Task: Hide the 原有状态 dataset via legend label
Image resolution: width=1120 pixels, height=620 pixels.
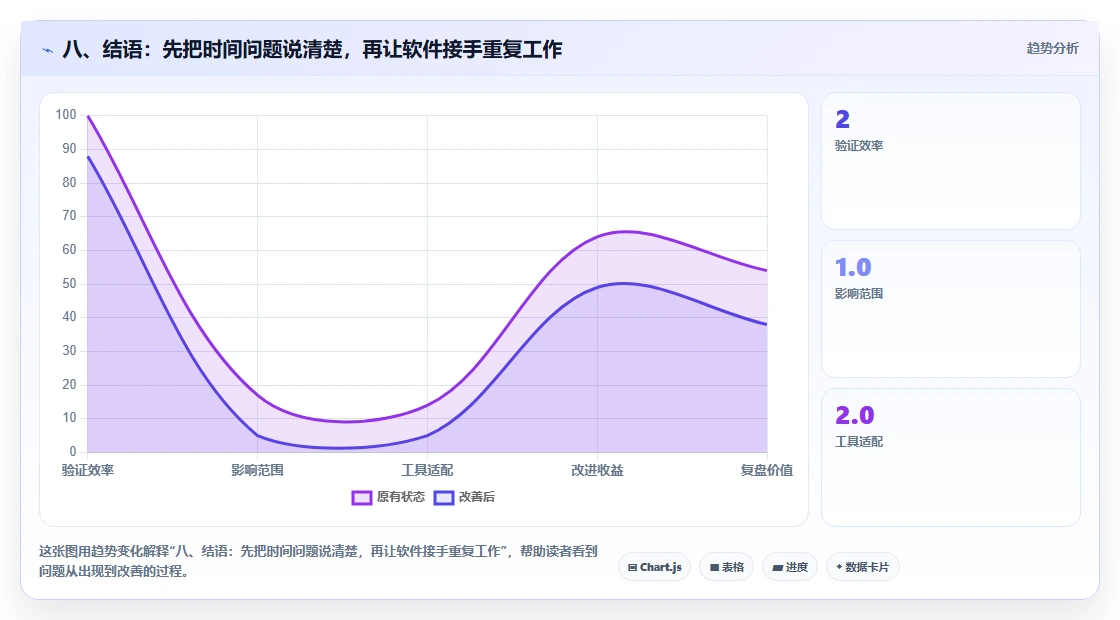Action: coord(401,497)
